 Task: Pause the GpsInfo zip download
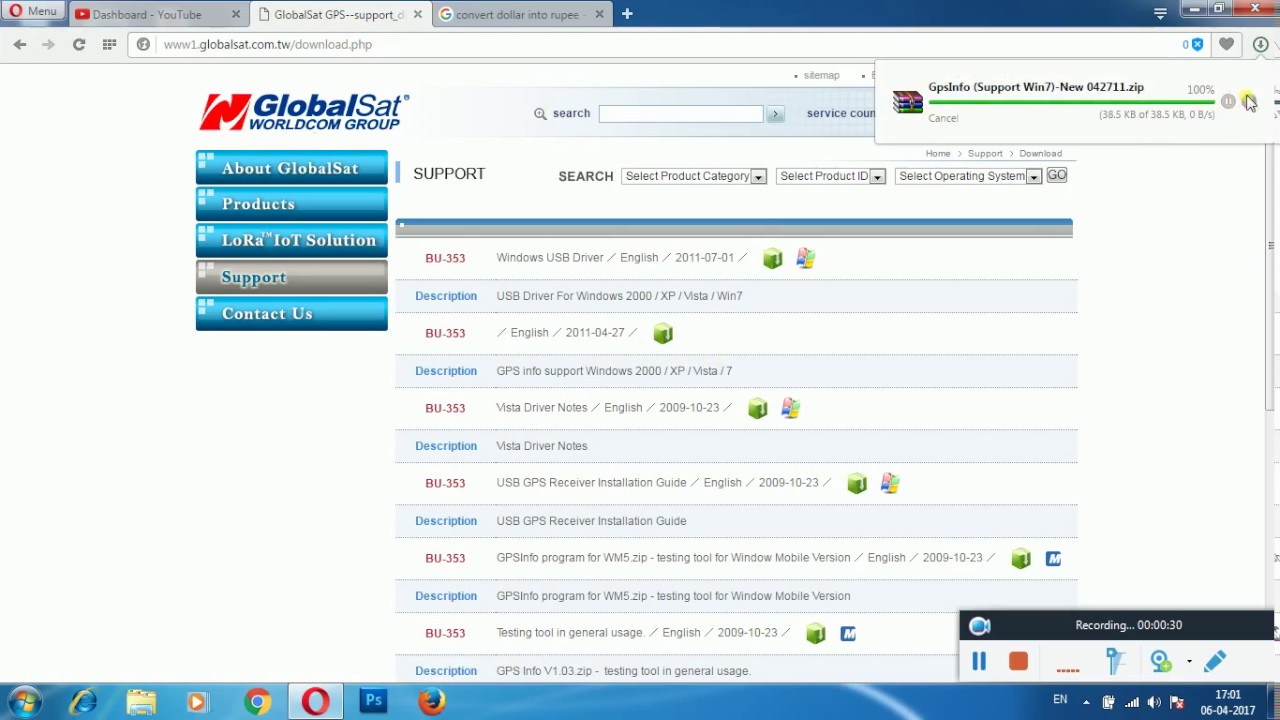click(x=1228, y=101)
